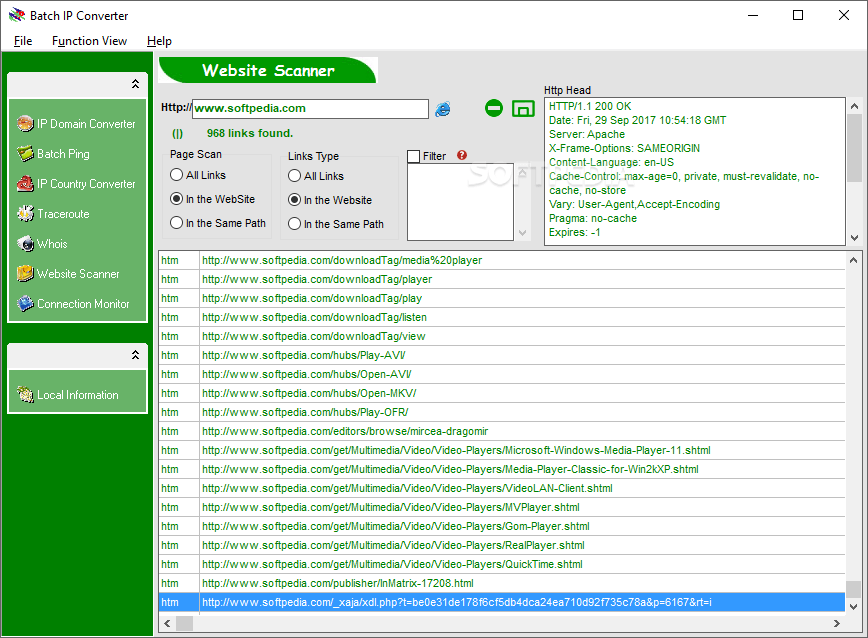Collapse the Local Information sidebar panel

(135, 355)
